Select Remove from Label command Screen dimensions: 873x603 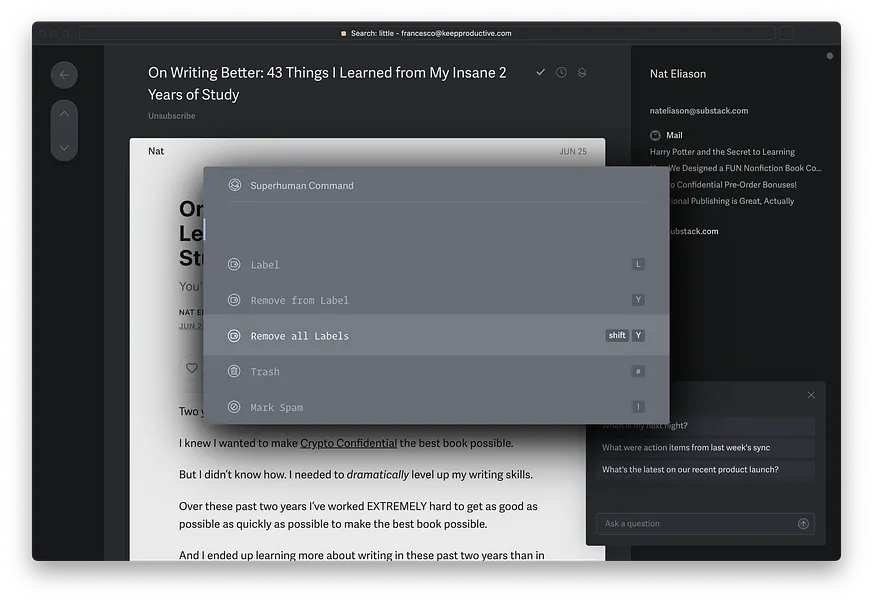point(436,300)
